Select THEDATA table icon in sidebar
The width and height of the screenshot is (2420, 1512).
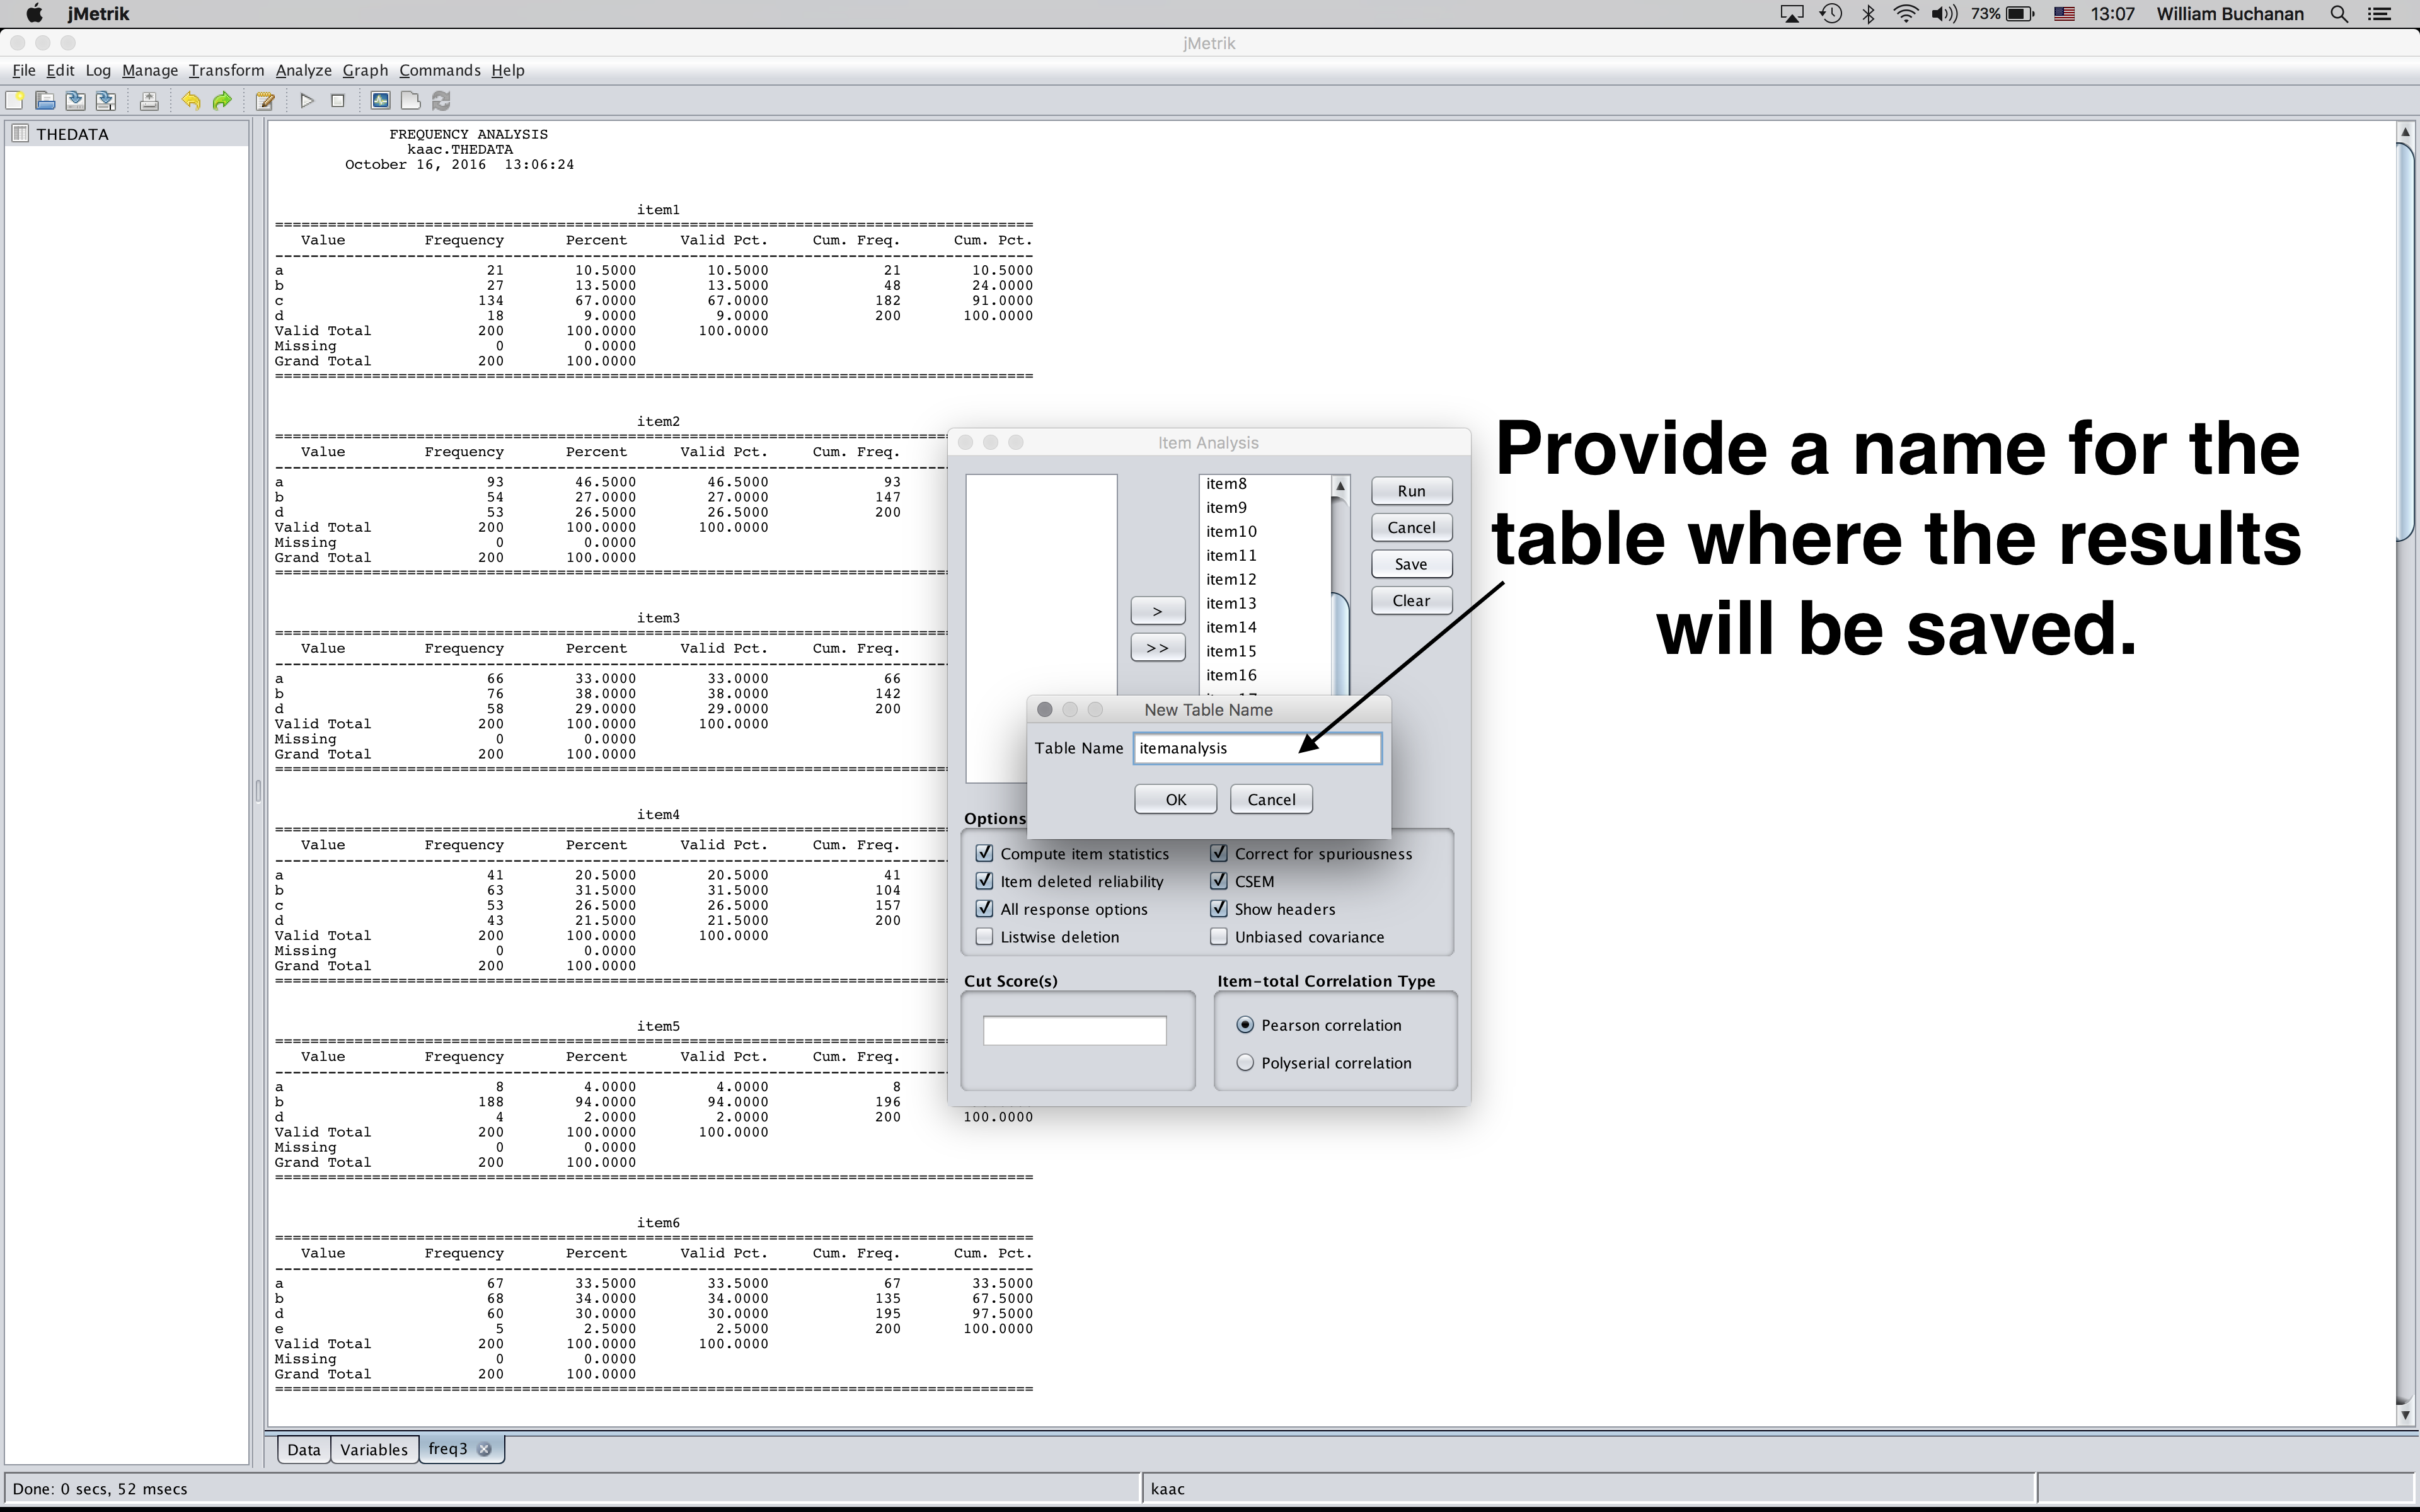pyautogui.click(x=20, y=134)
